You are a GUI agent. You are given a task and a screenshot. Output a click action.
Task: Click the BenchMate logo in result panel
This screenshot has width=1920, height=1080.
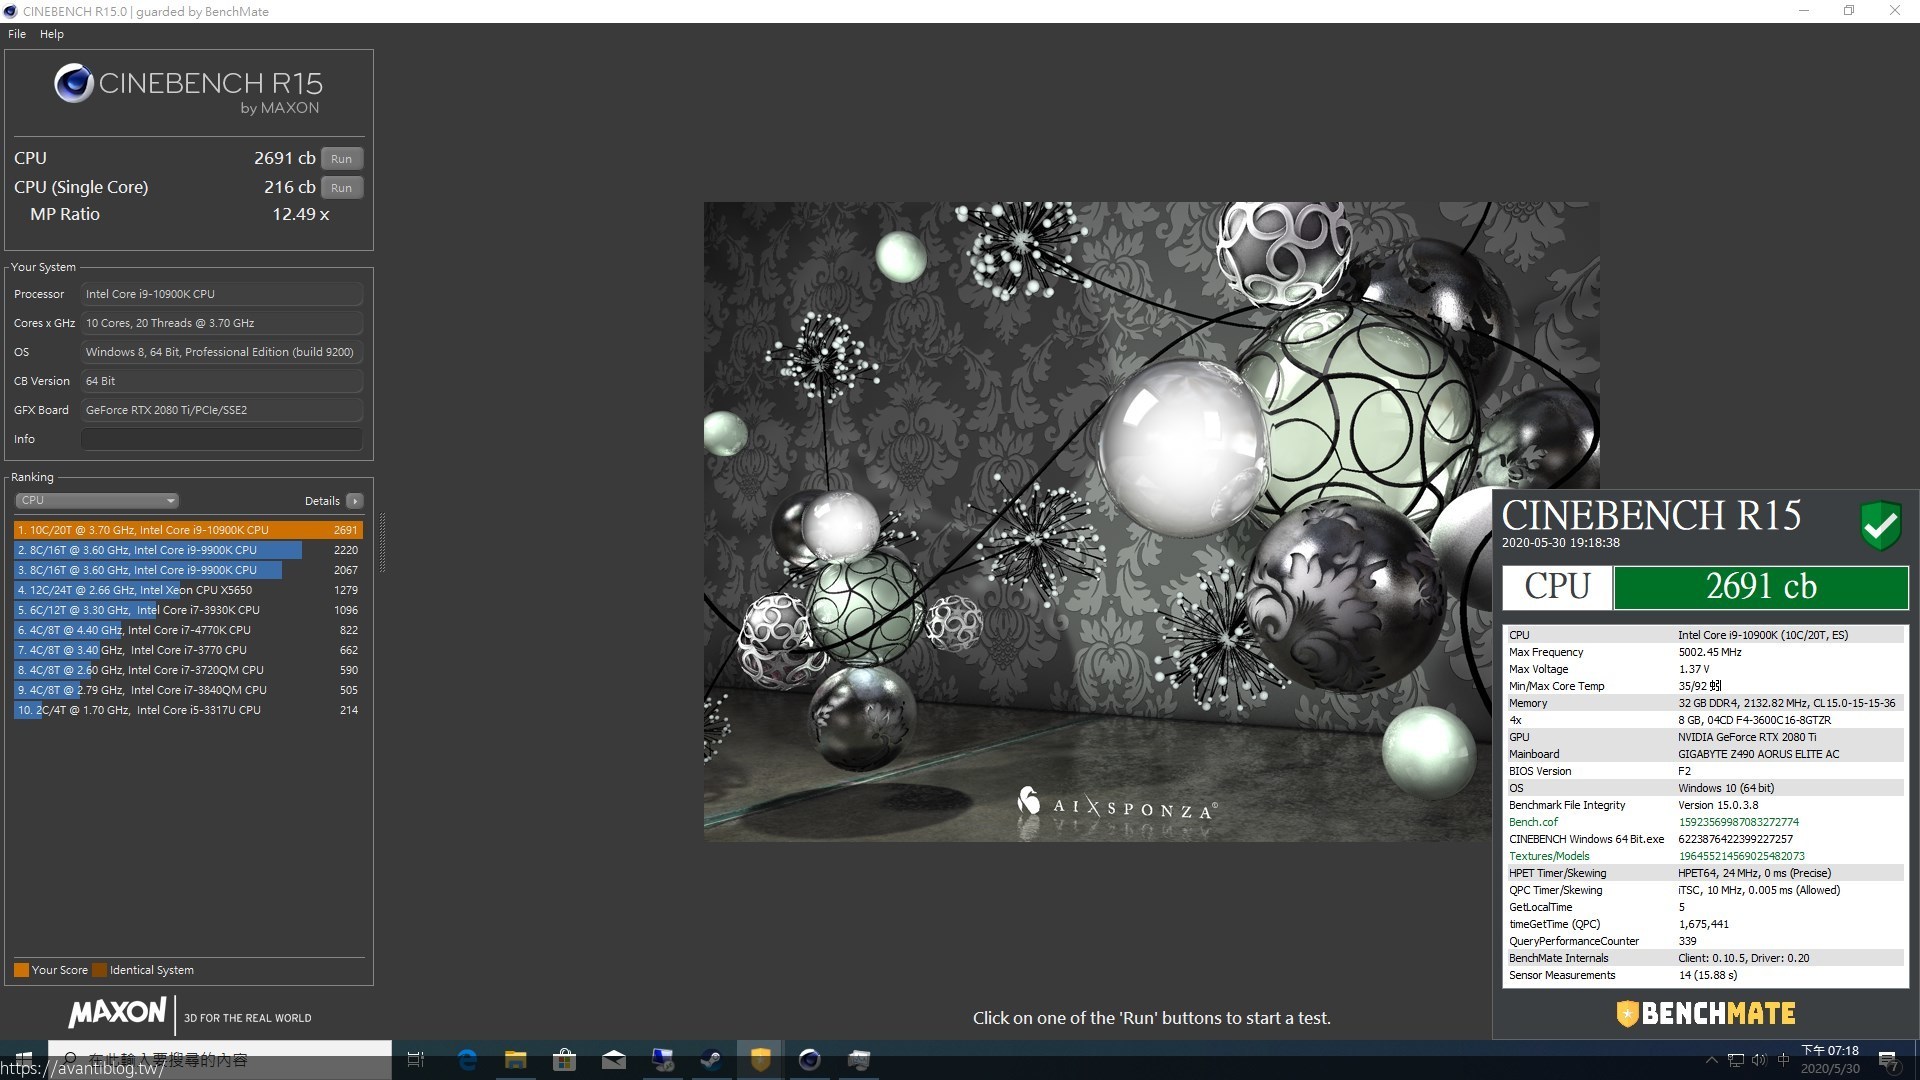point(1706,1014)
